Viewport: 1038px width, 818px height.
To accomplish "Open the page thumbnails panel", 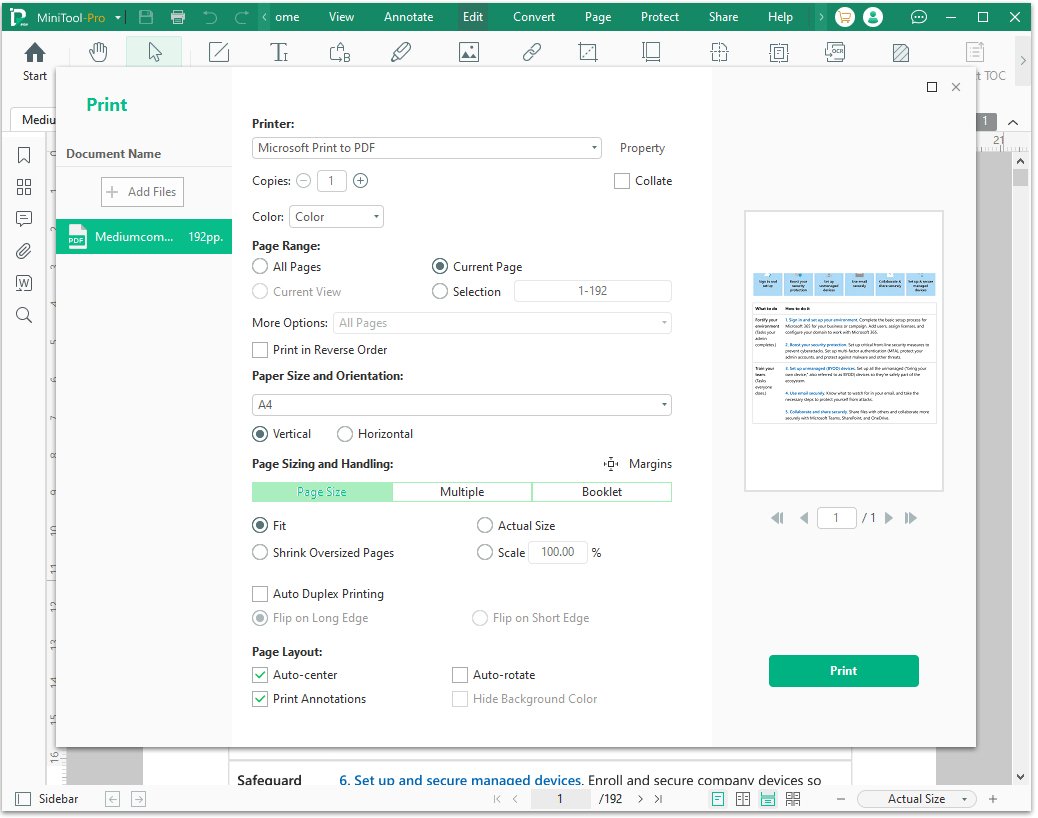I will pos(24,187).
